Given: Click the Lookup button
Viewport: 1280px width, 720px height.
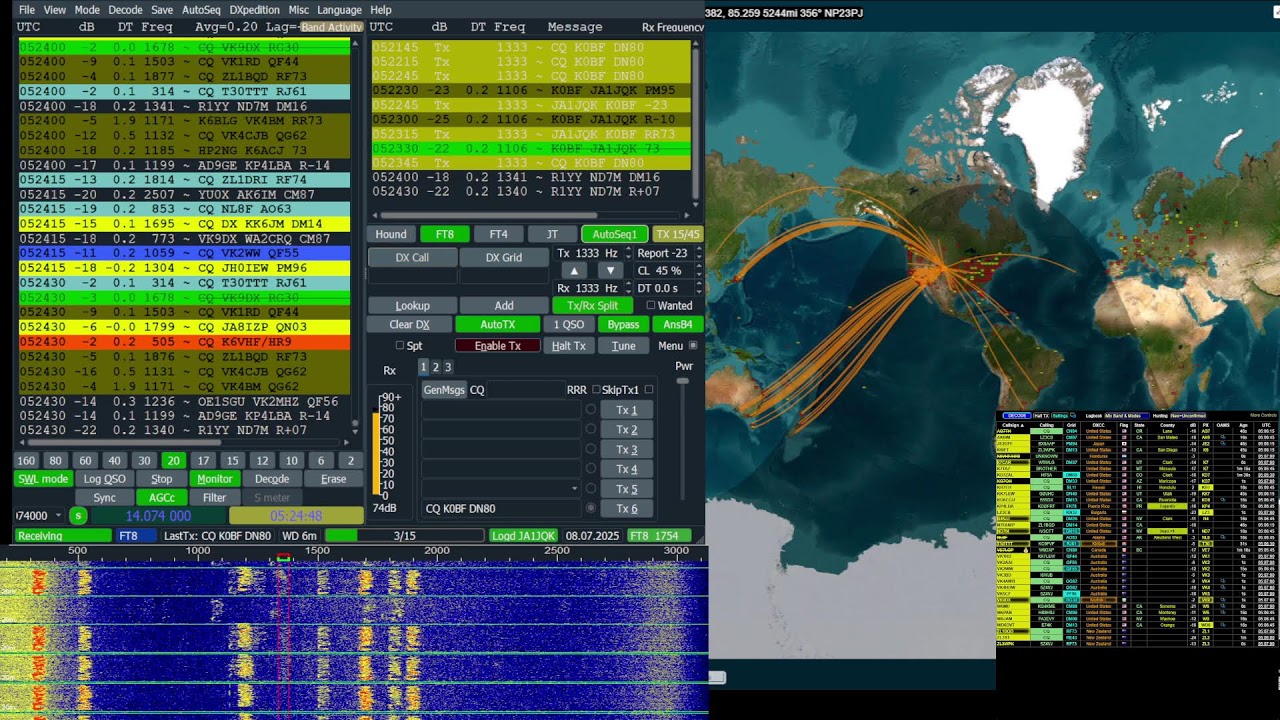Looking at the screenshot, I should pyautogui.click(x=412, y=306).
